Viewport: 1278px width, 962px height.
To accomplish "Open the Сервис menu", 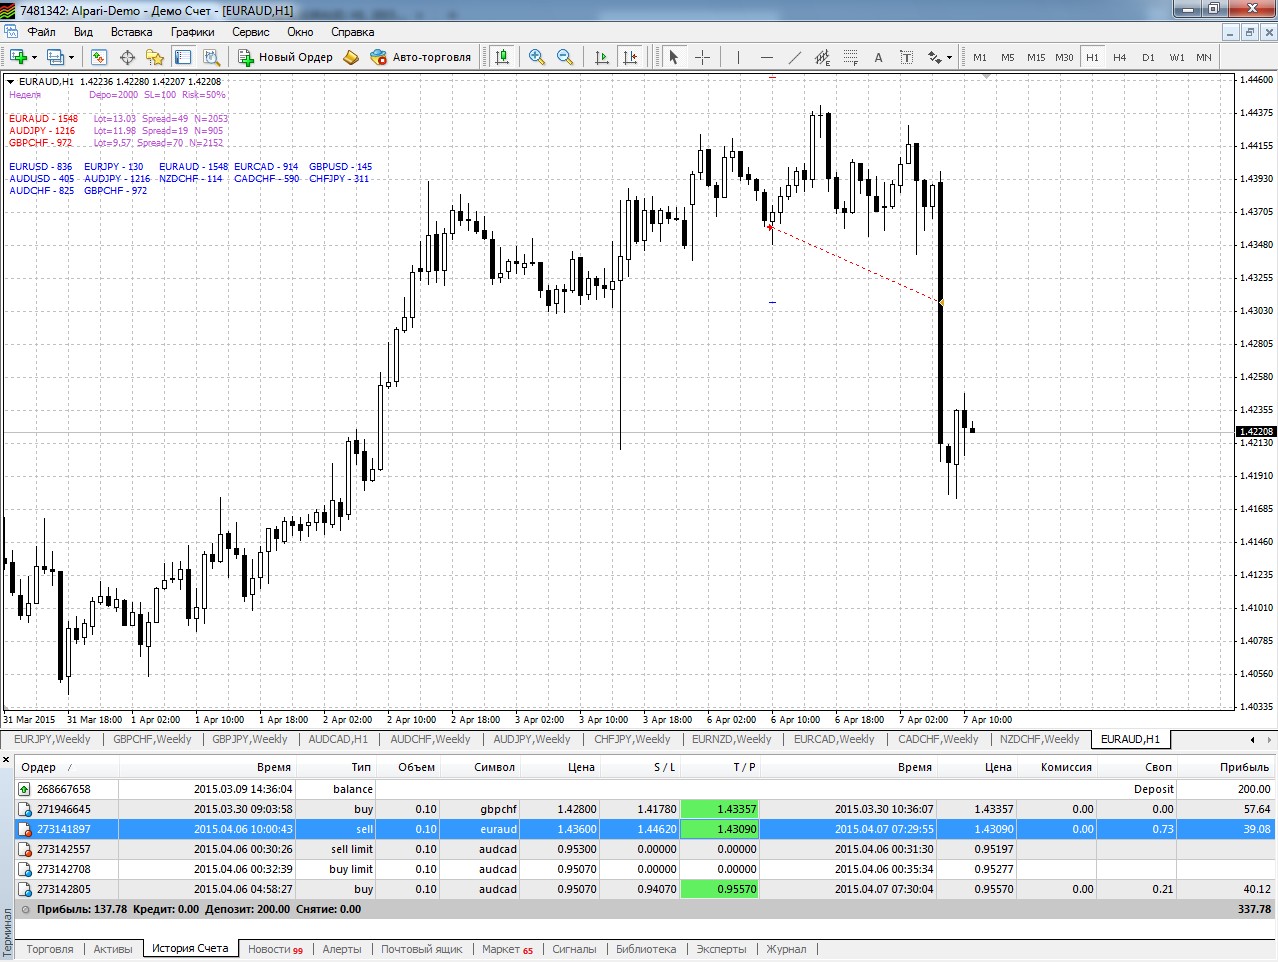I will [251, 32].
